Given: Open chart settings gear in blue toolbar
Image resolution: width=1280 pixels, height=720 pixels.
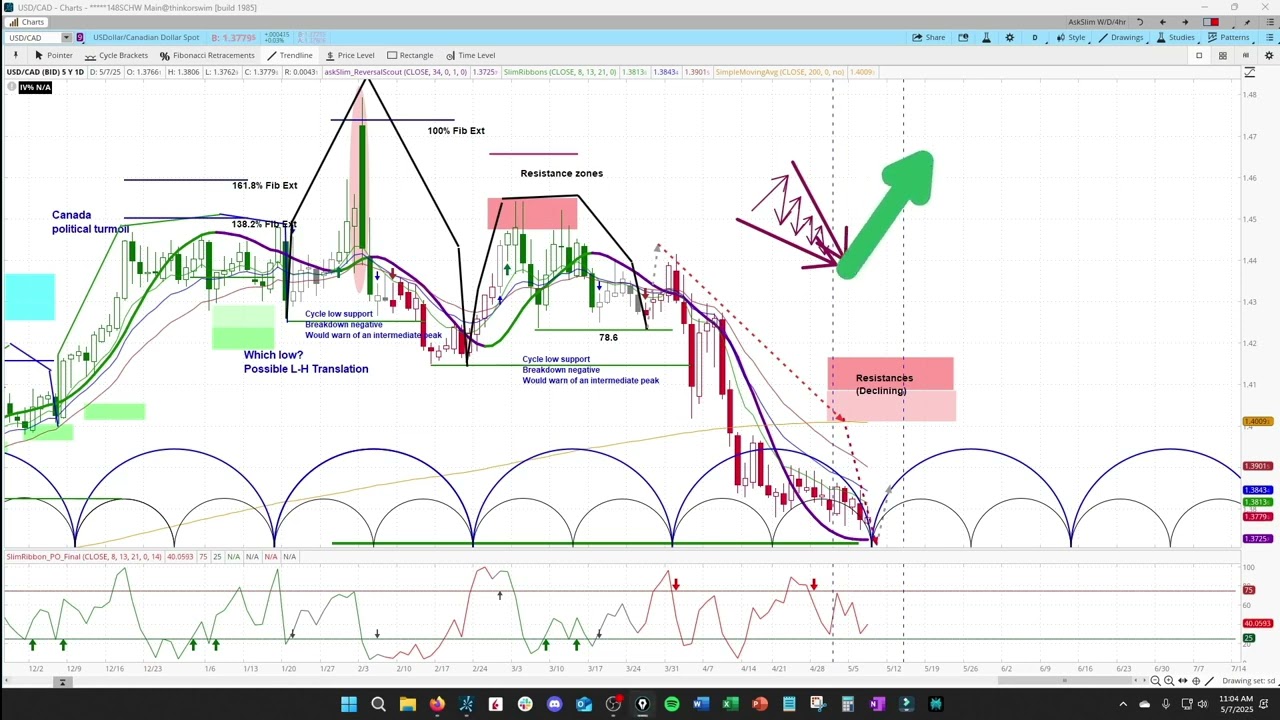Looking at the screenshot, I should tap(1009, 37).
